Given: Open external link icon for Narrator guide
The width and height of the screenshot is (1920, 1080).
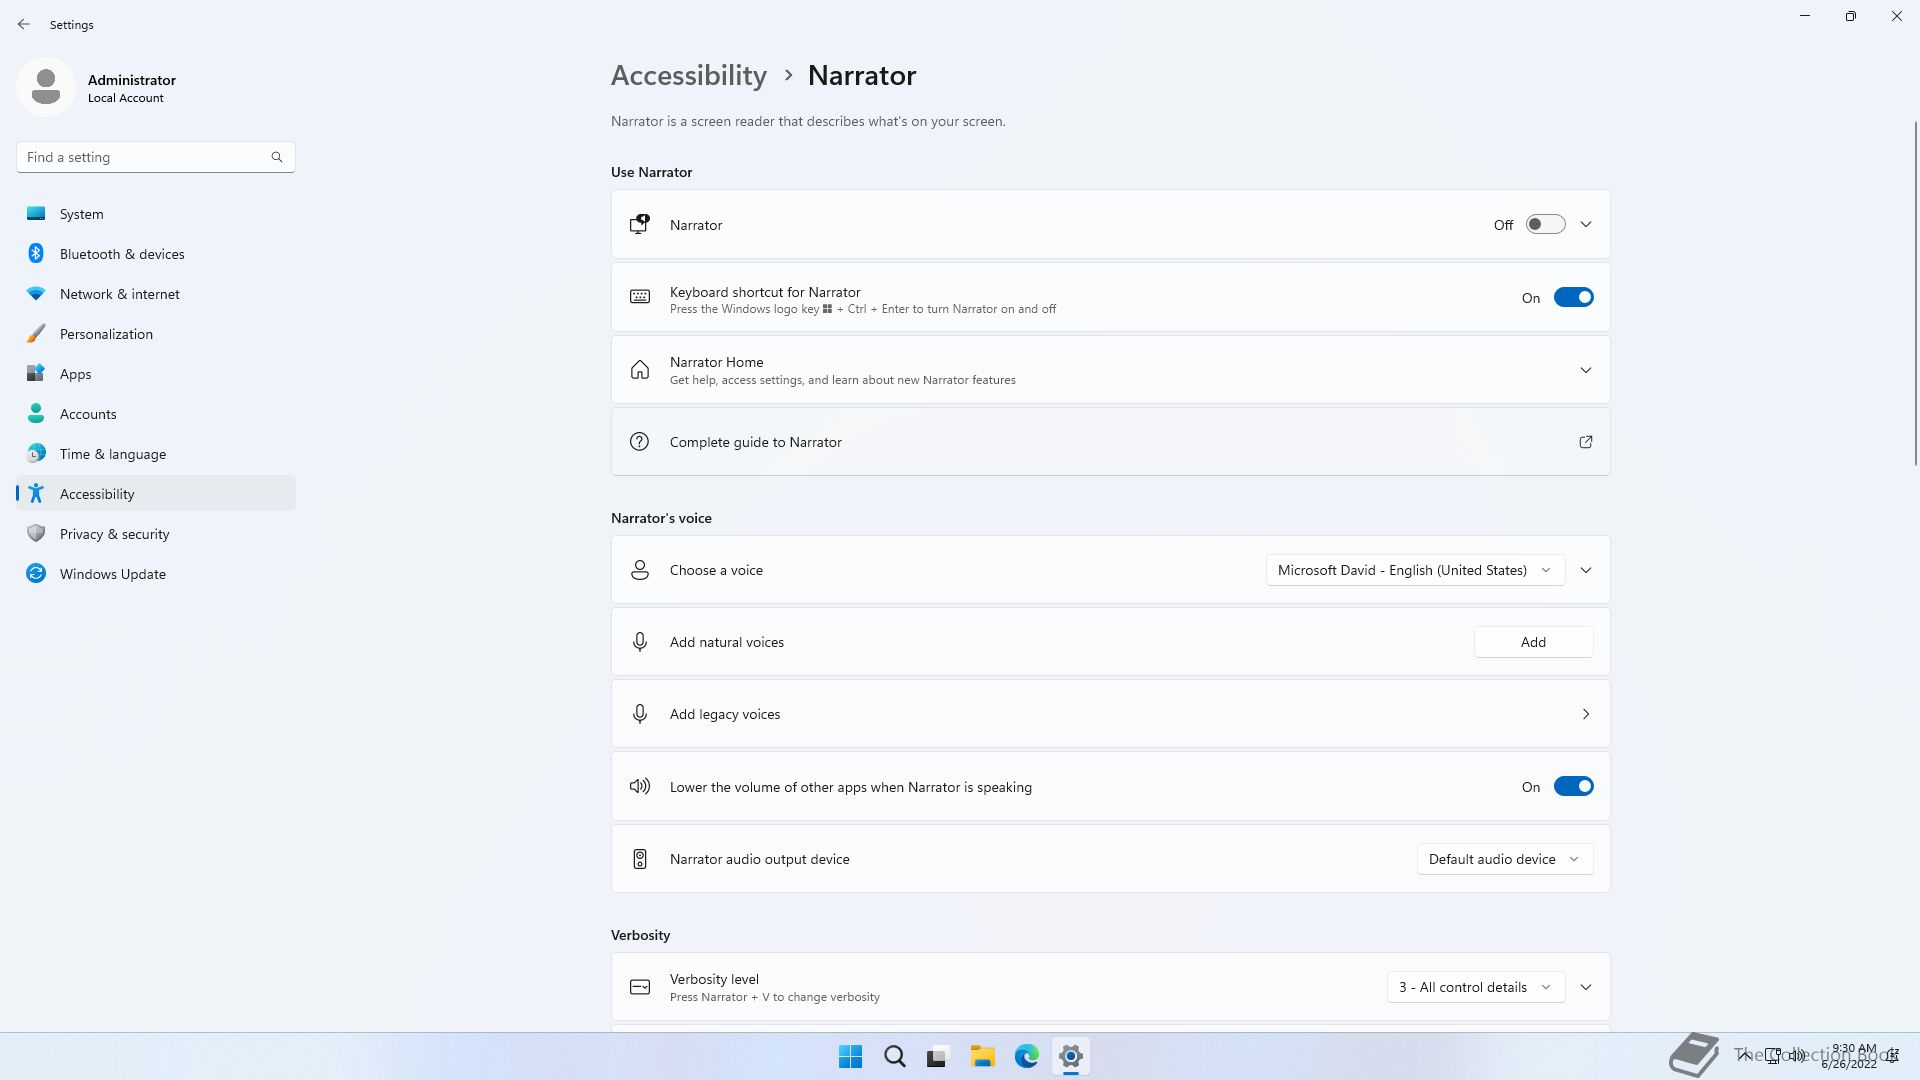Looking at the screenshot, I should [x=1586, y=442].
